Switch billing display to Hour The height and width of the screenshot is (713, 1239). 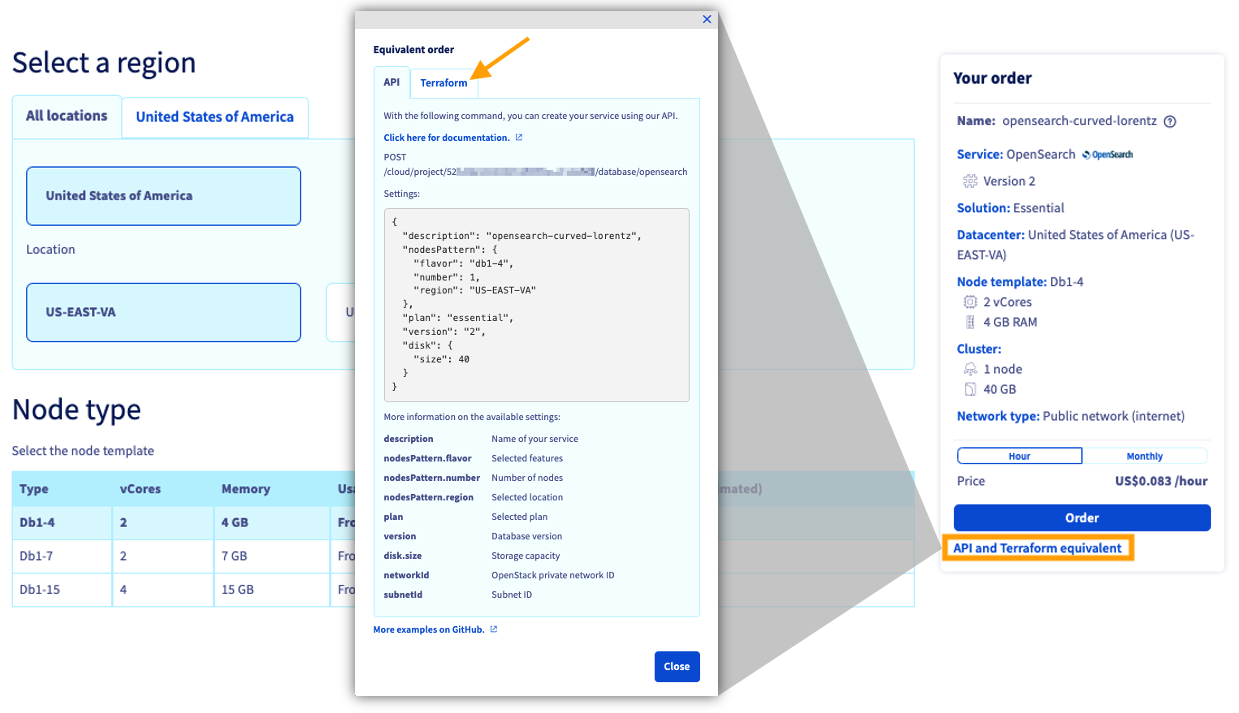pos(1019,456)
